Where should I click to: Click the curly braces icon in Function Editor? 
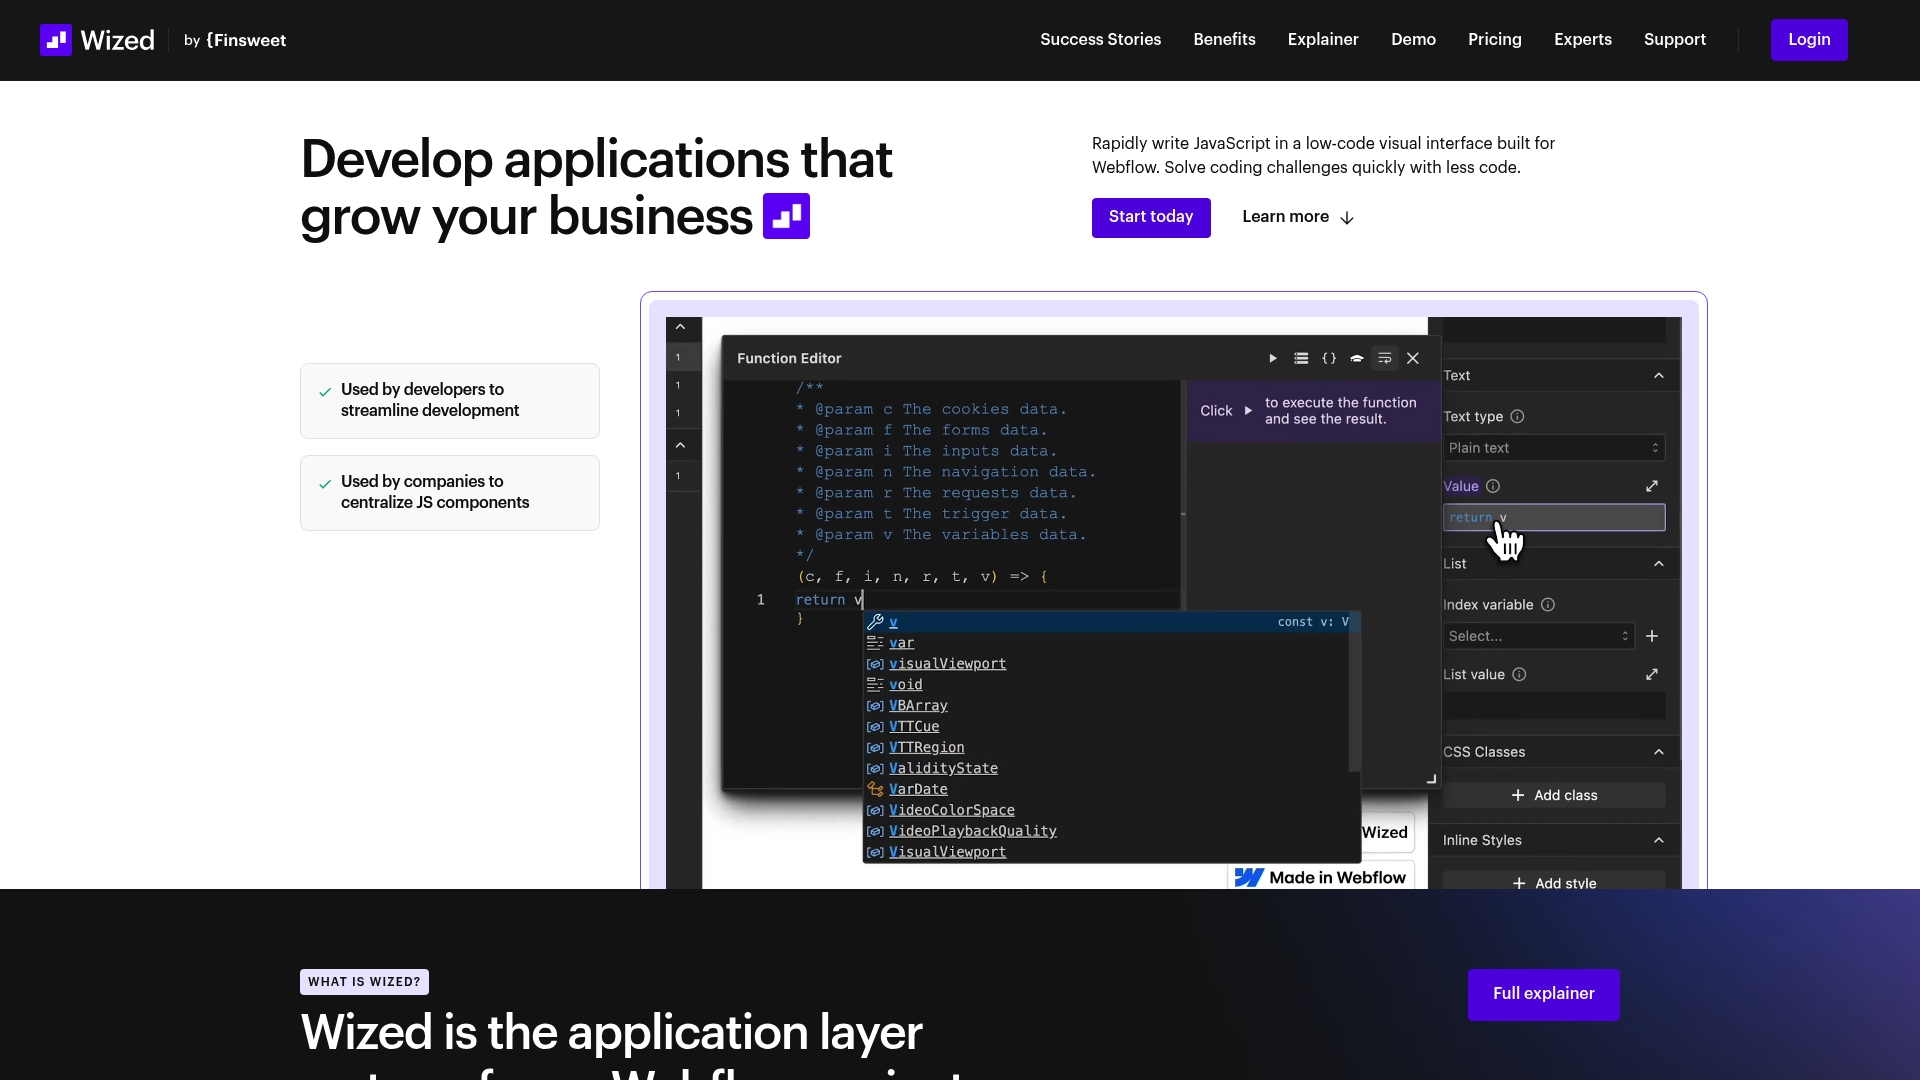1329,358
